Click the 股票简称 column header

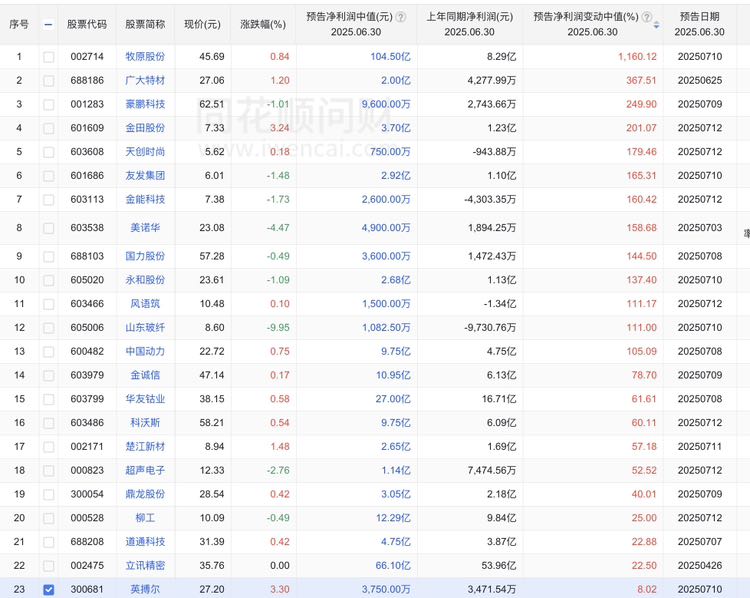point(145,24)
